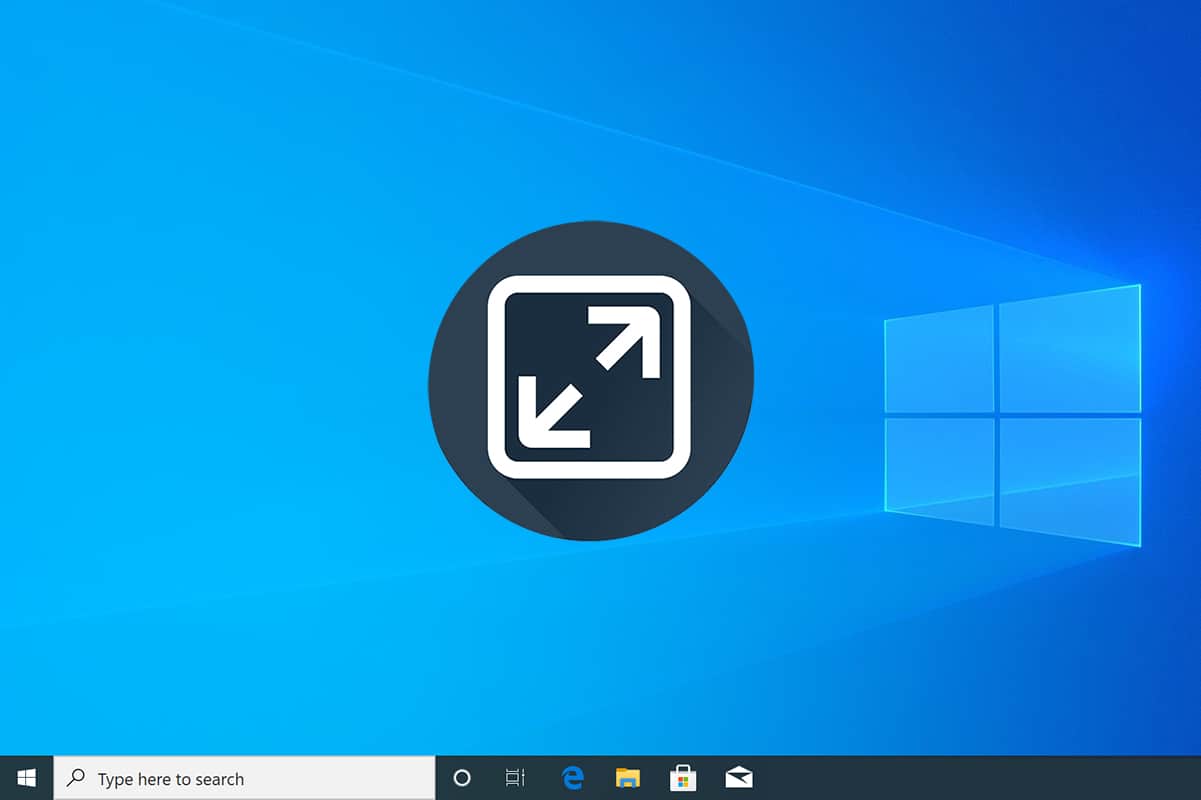Open Microsoft Store from the taskbar

683,778
